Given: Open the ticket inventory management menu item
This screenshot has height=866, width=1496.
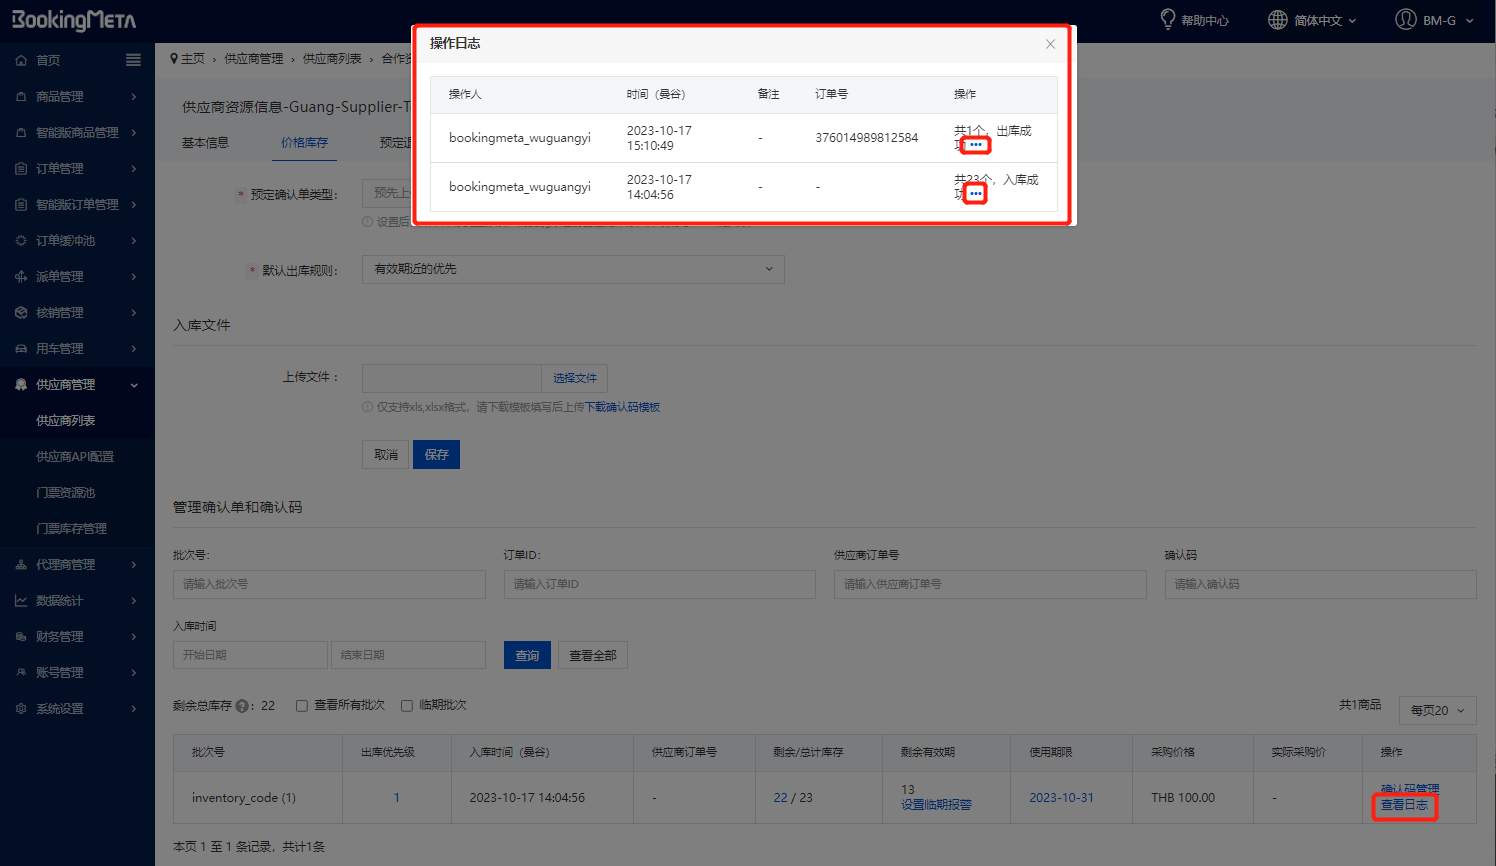Looking at the screenshot, I should coord(71,529).
